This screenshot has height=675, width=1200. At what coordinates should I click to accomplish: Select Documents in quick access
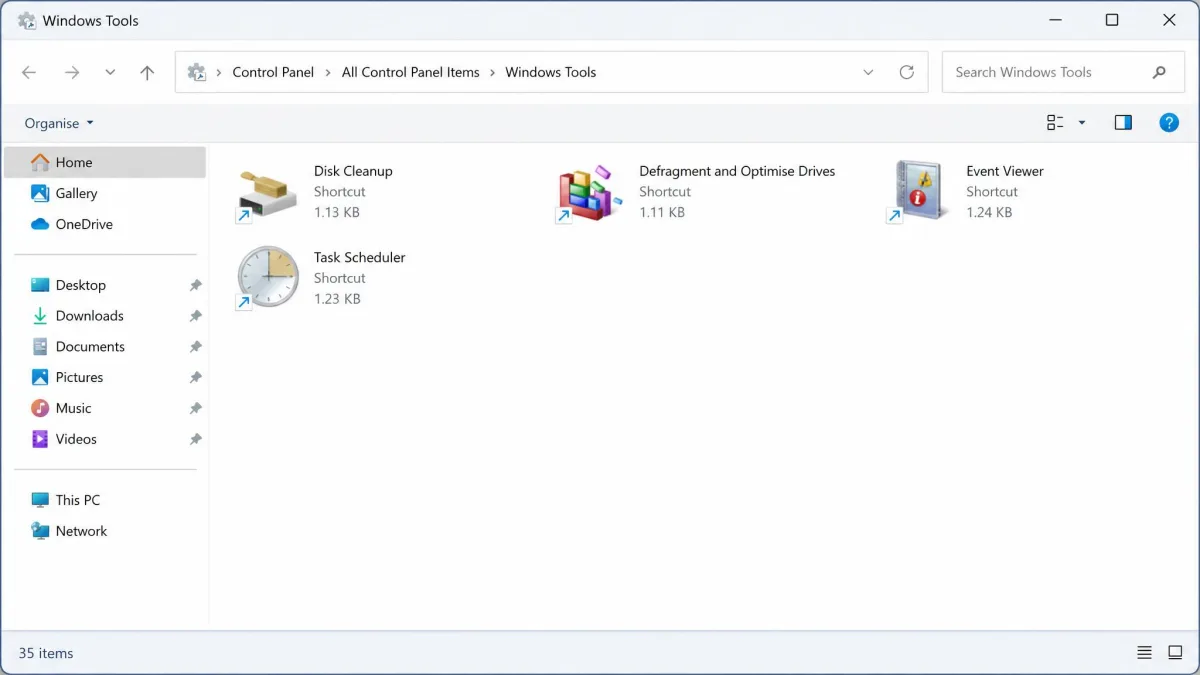[x=105, y=347]
